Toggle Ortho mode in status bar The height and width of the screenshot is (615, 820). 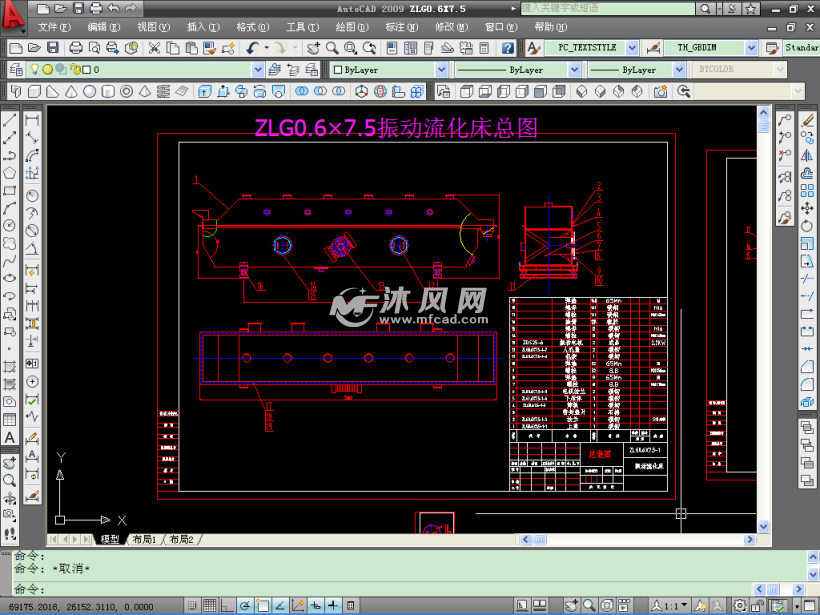click(x=227, y=606)
